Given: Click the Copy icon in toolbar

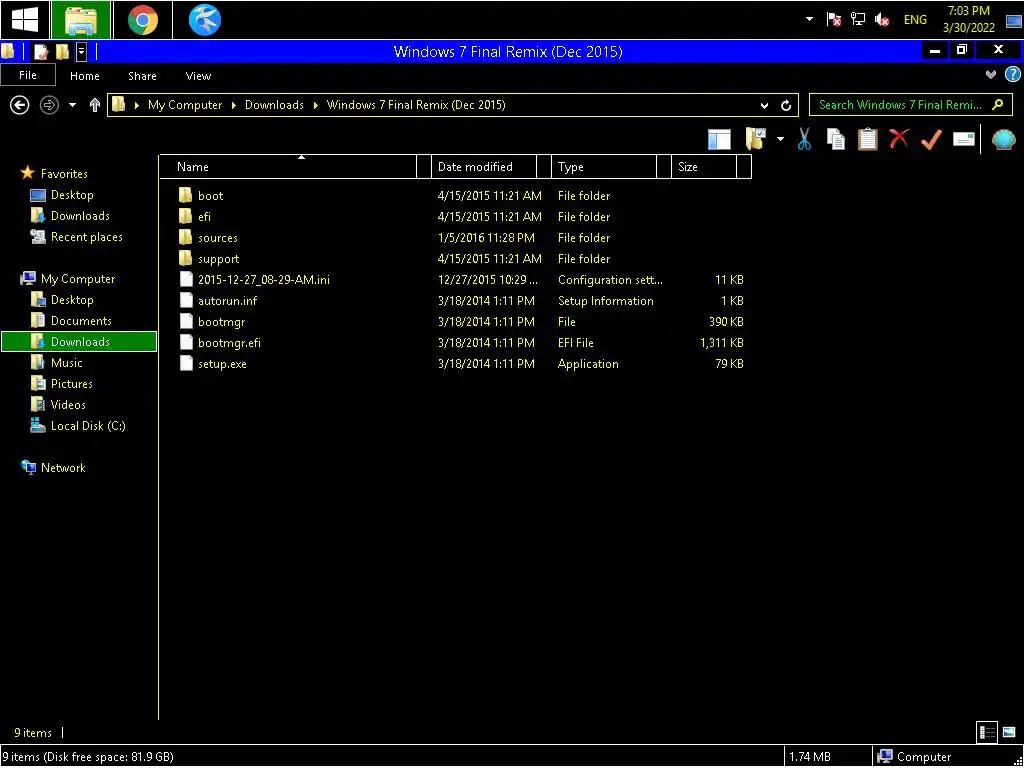Looking at the screenshot, I should click(x=836, y=139).
